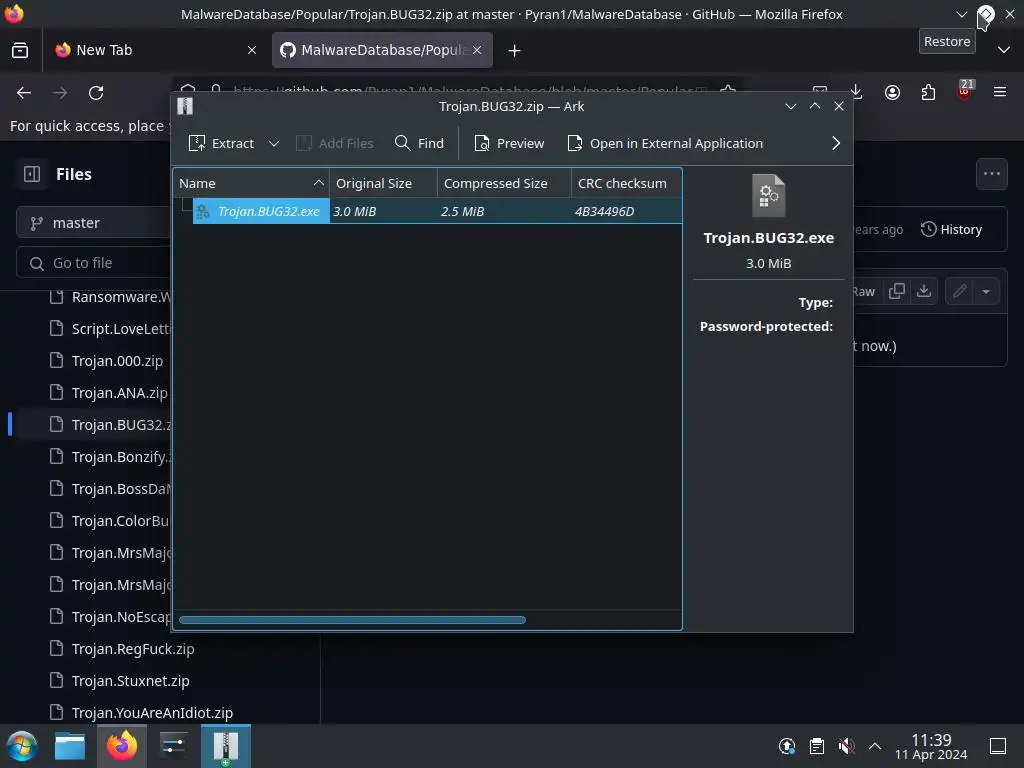Maximize the Ark window
The image size is (1024, 768).
(814, 106)
